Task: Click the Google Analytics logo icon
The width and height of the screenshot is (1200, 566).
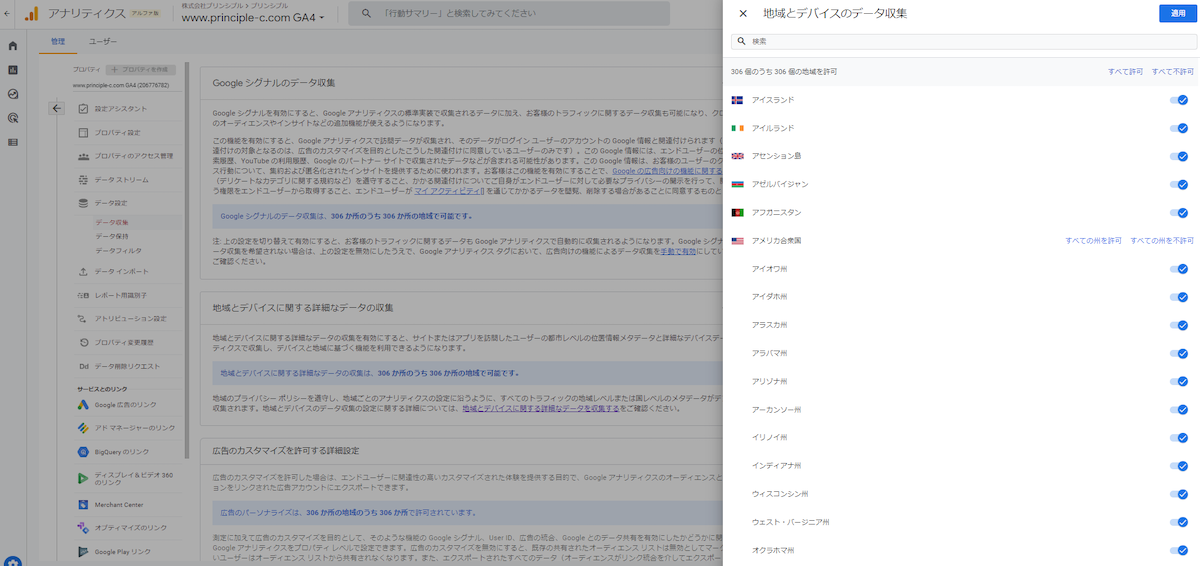Action: pyautogui.click(x=32, y=14)
